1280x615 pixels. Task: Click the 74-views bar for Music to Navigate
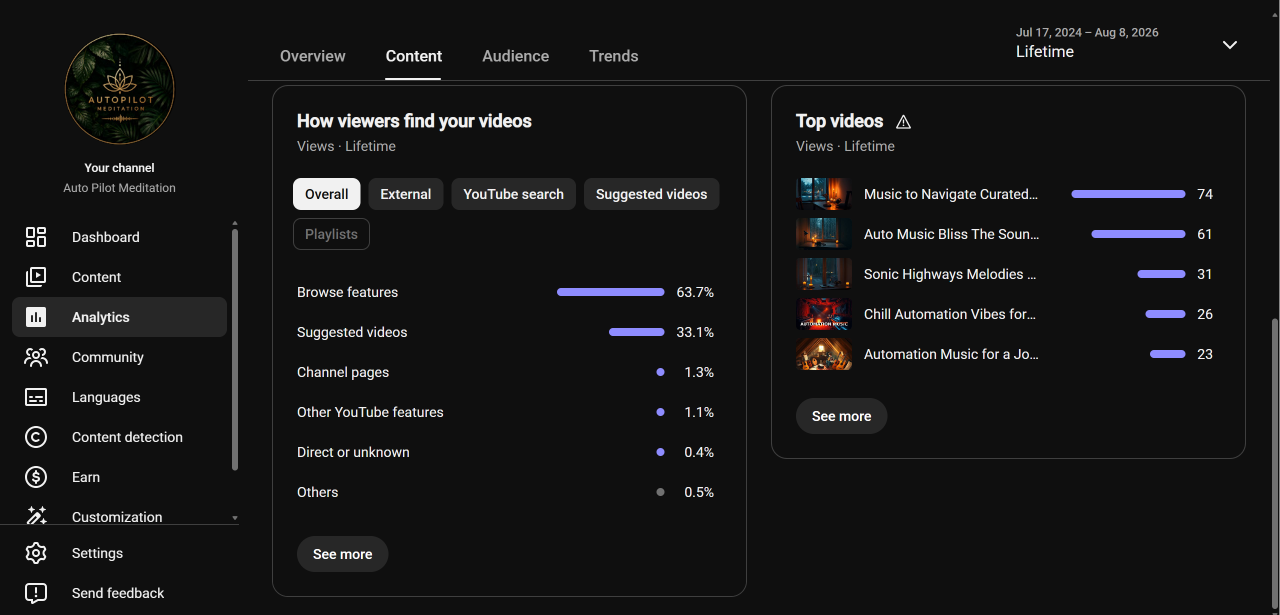tap(1128, 194)
